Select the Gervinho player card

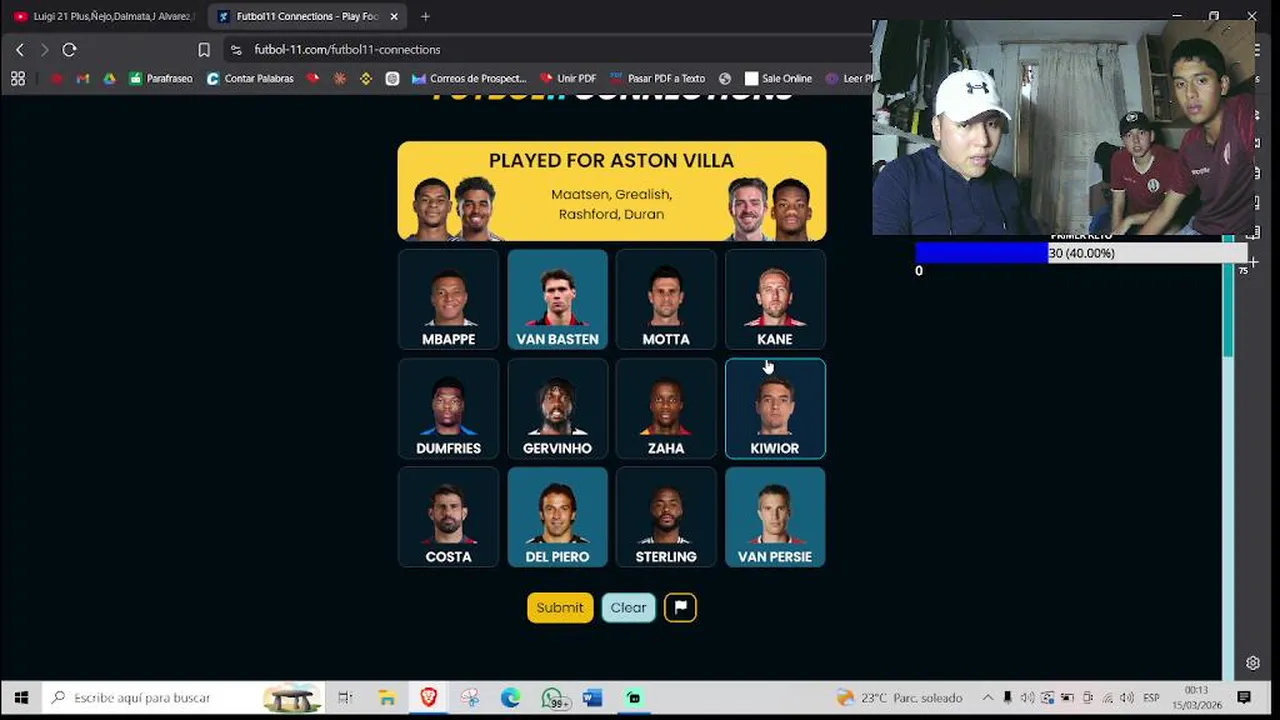(557, 408)
